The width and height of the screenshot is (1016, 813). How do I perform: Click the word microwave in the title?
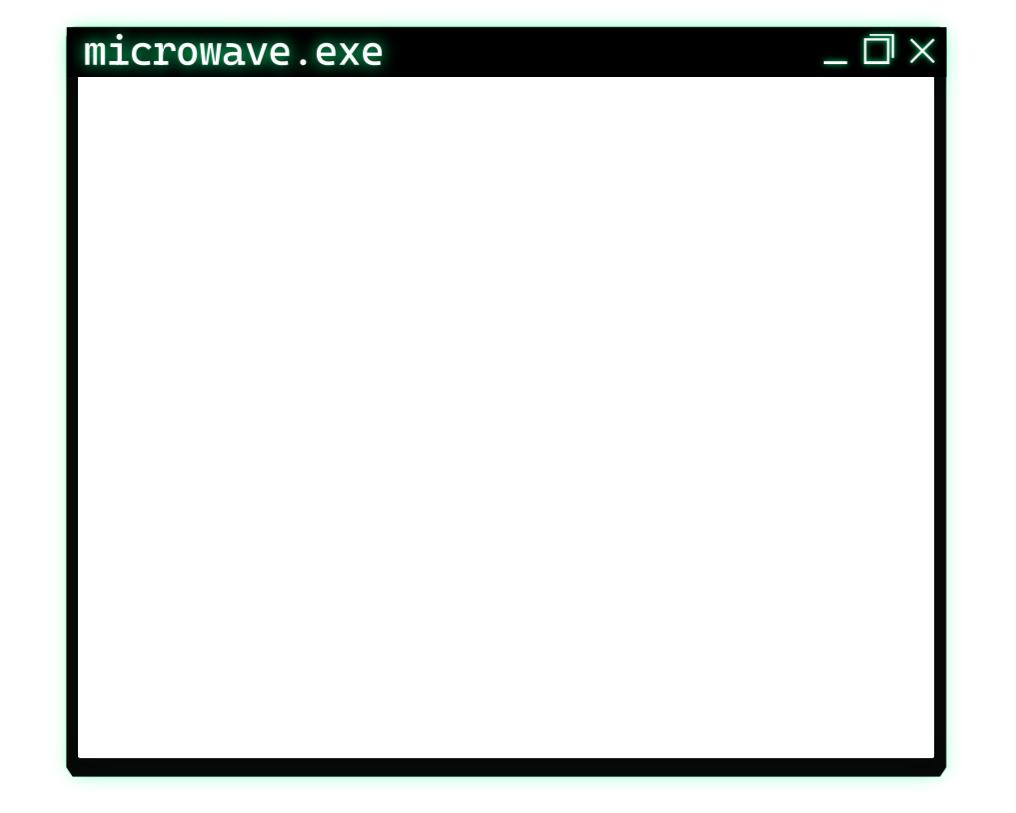187,52
